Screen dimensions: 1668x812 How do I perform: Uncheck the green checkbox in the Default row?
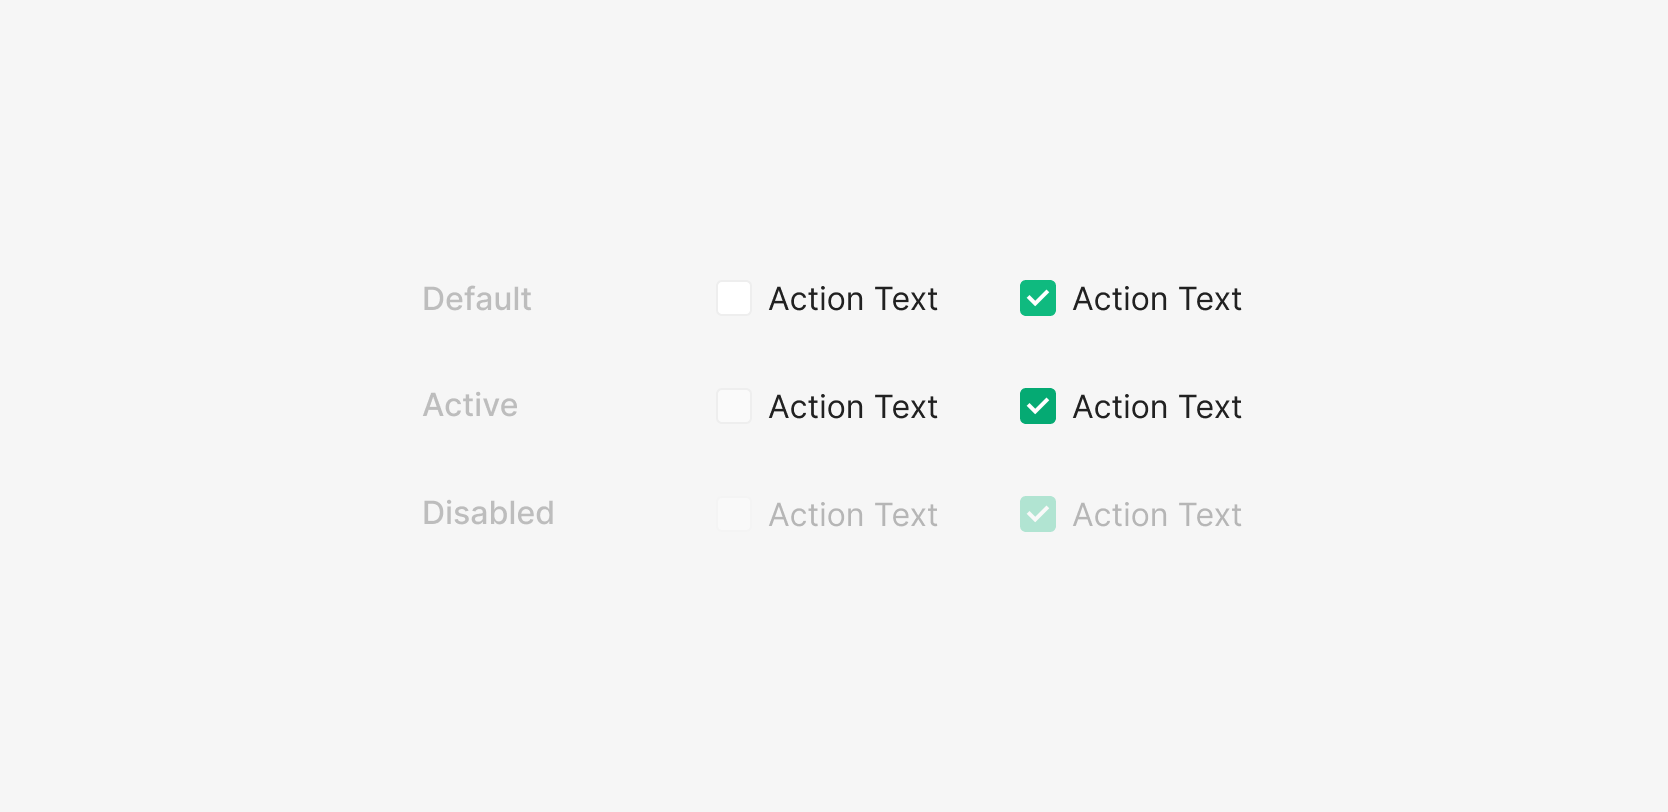[x=1038, y=298]
